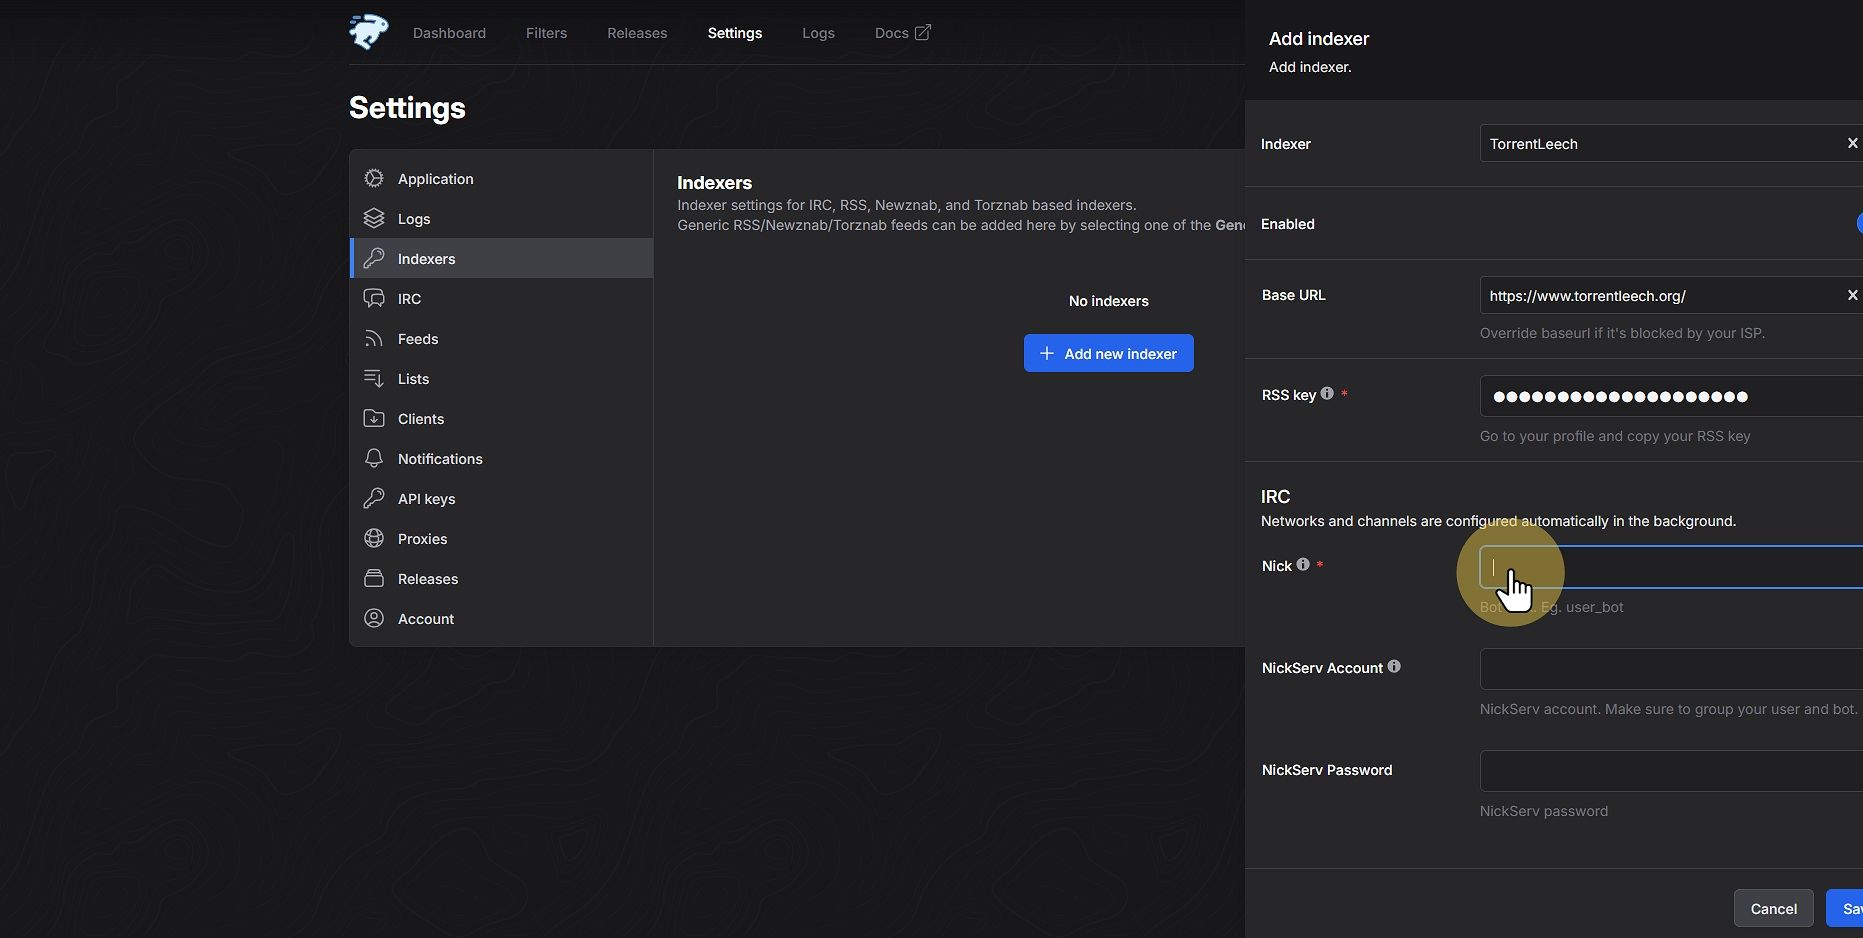Click the Account user icon

374,618
